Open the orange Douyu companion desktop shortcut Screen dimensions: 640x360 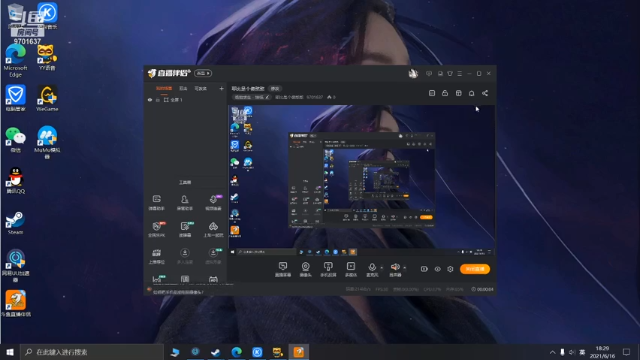tap(16, 304)
